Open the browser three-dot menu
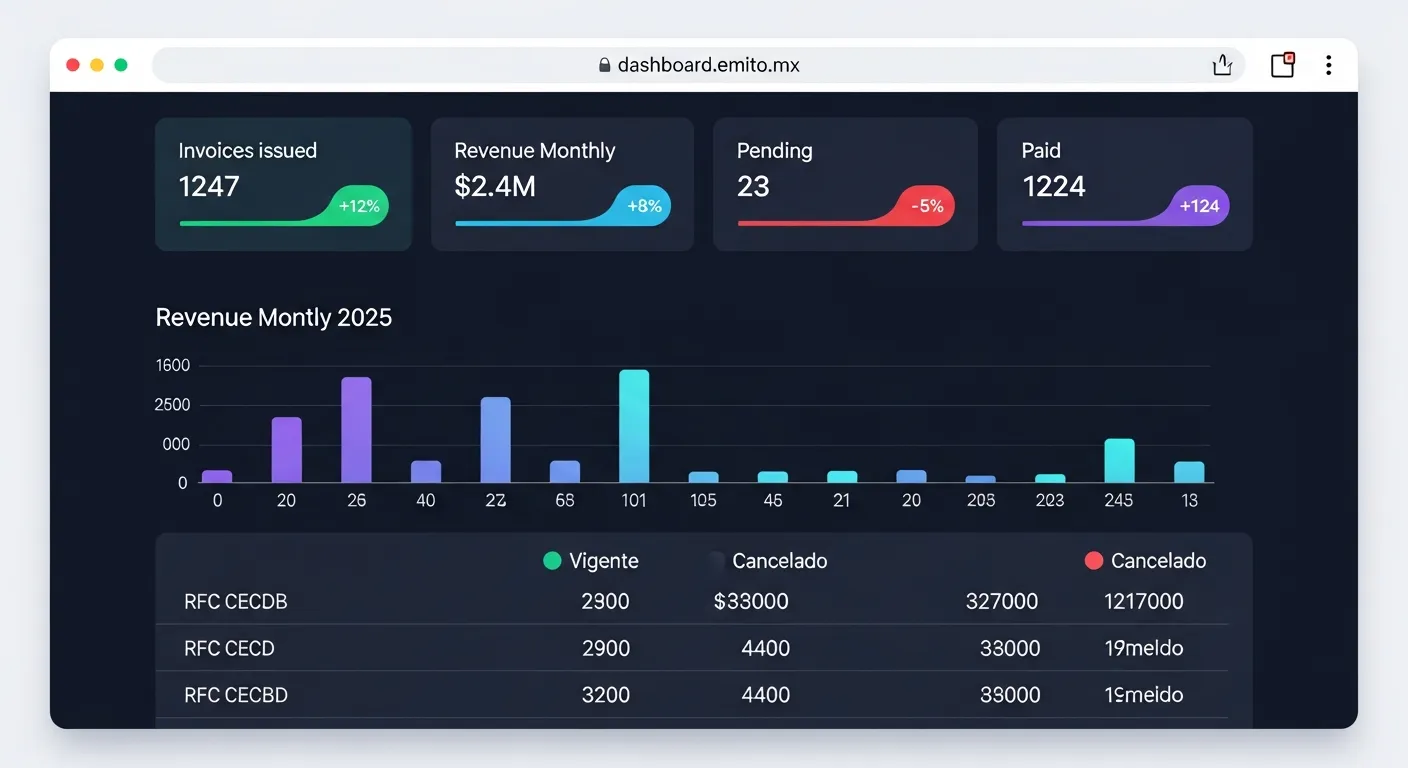This screenshot has height=768, width=1408. click(1328, 65)
